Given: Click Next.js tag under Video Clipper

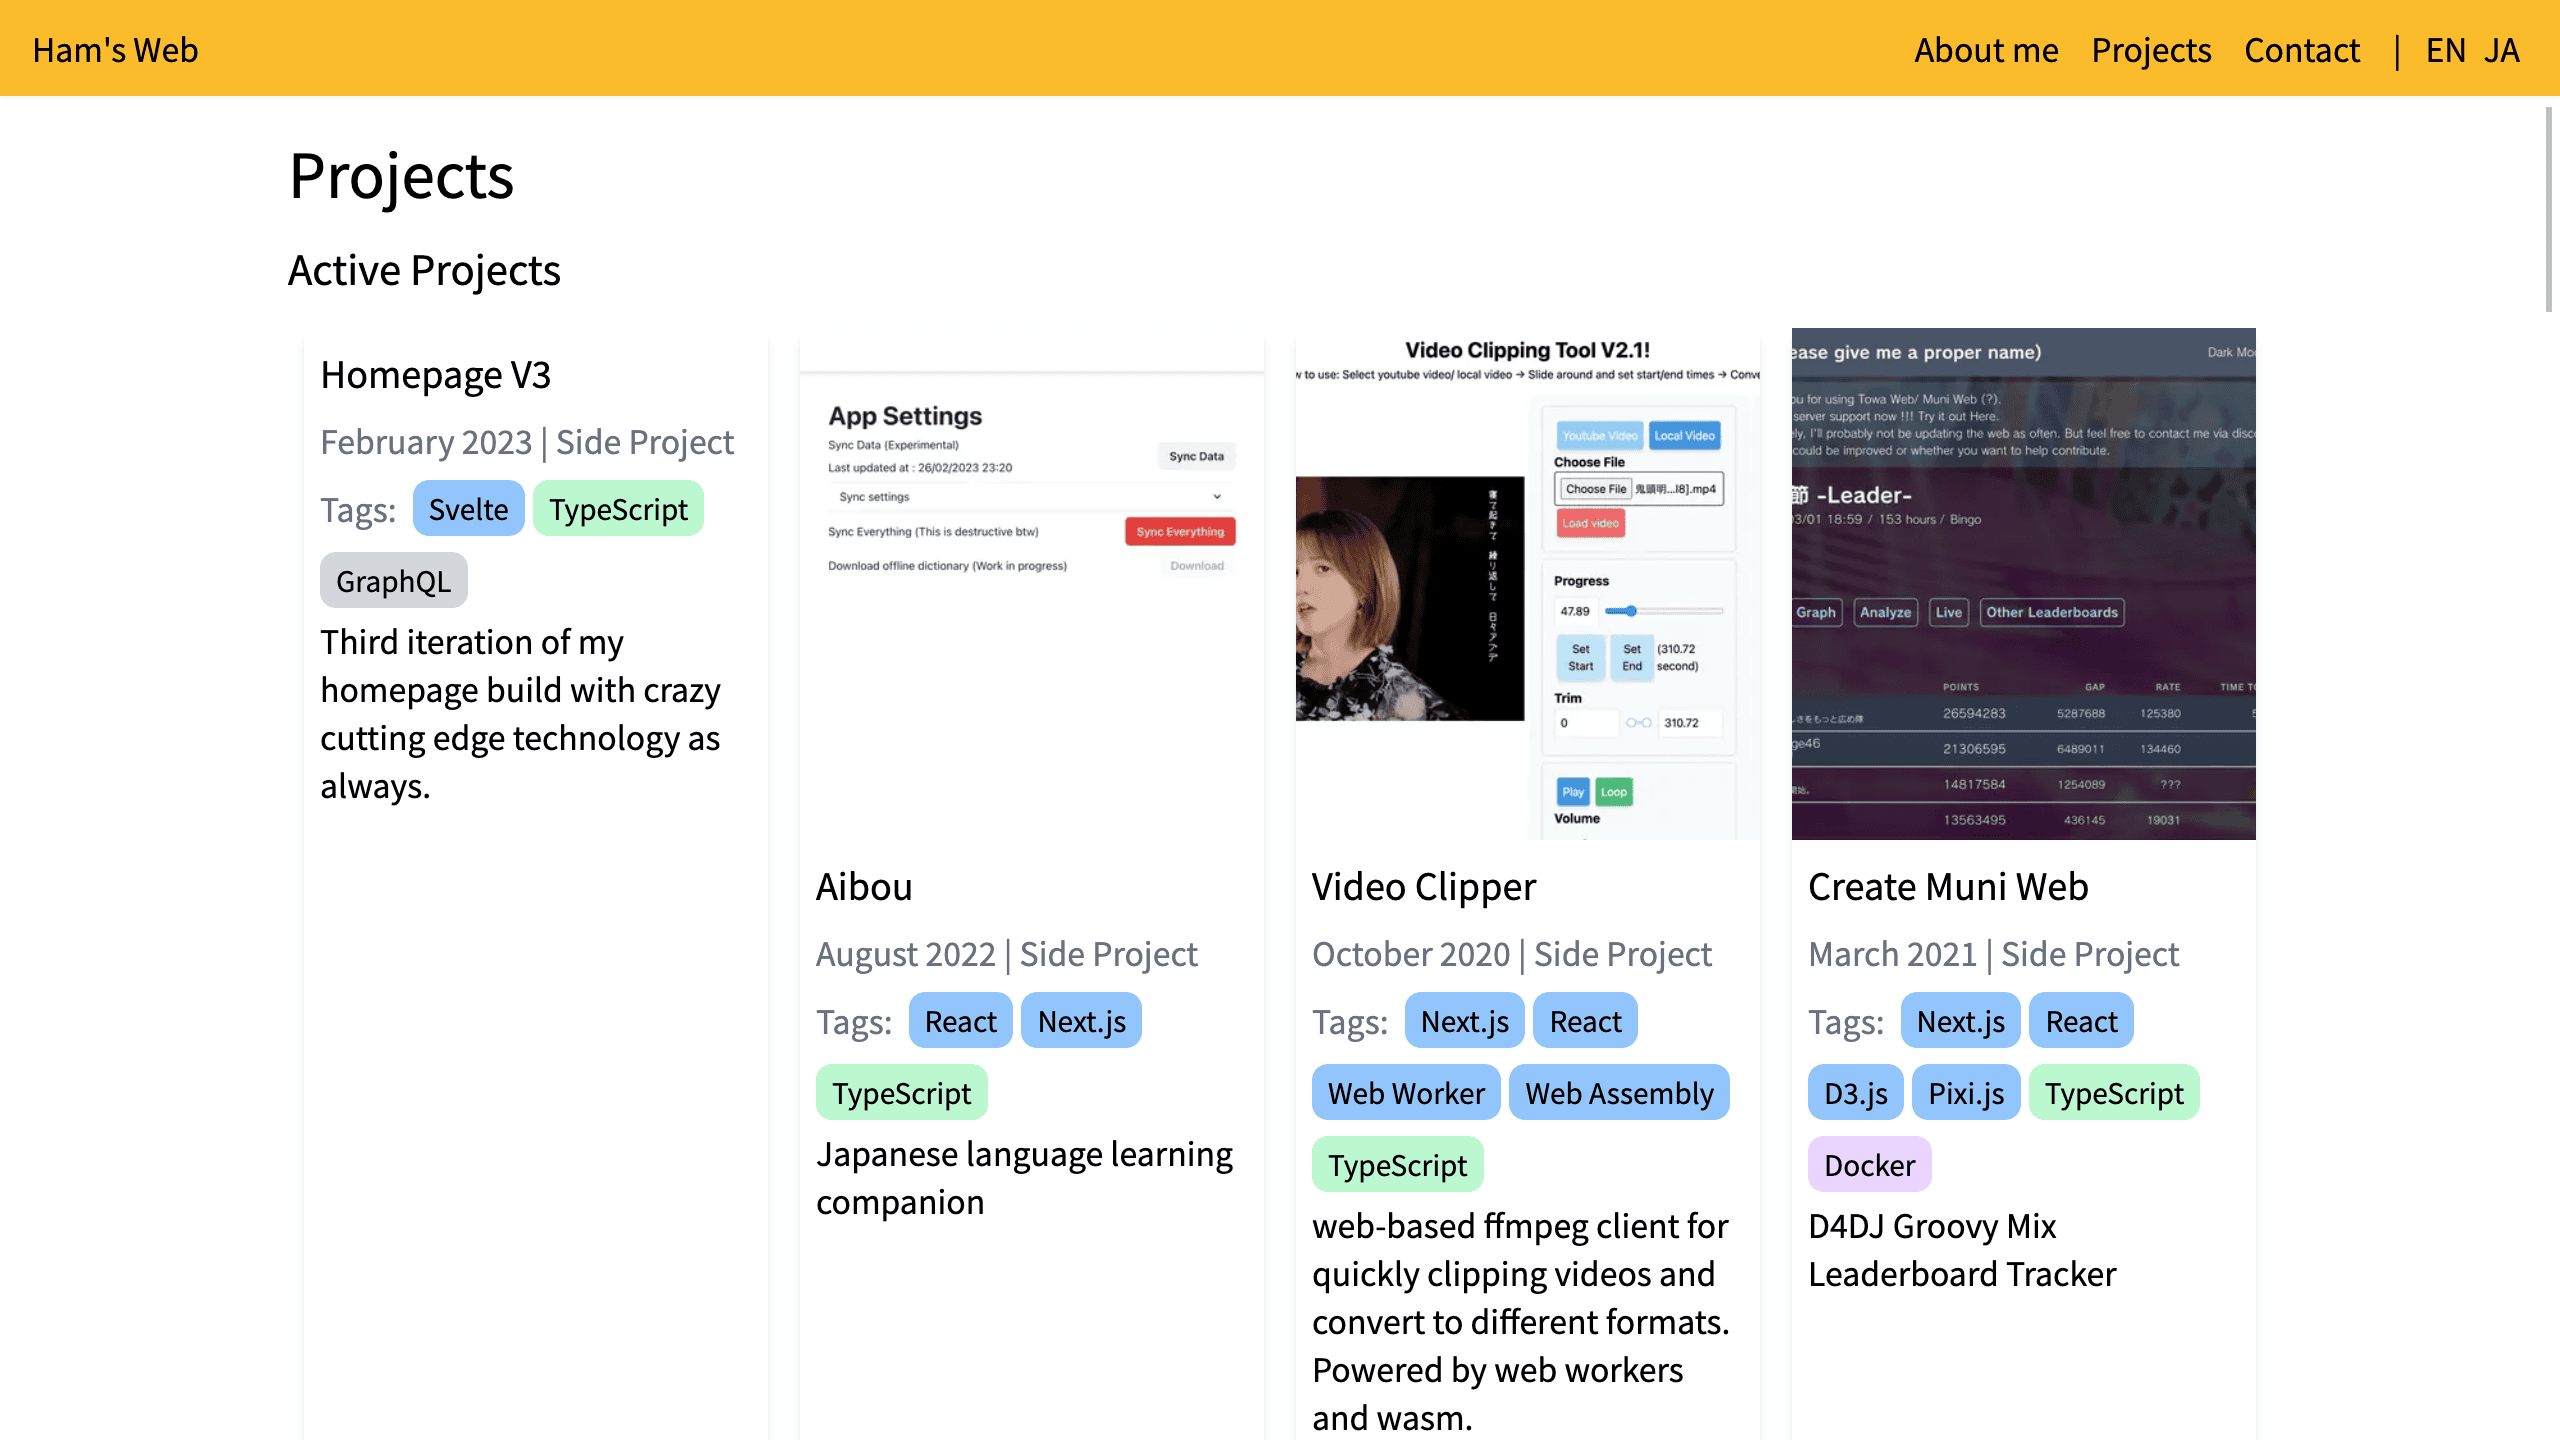Looking at the screenshot, I should coord(1465,1021).
